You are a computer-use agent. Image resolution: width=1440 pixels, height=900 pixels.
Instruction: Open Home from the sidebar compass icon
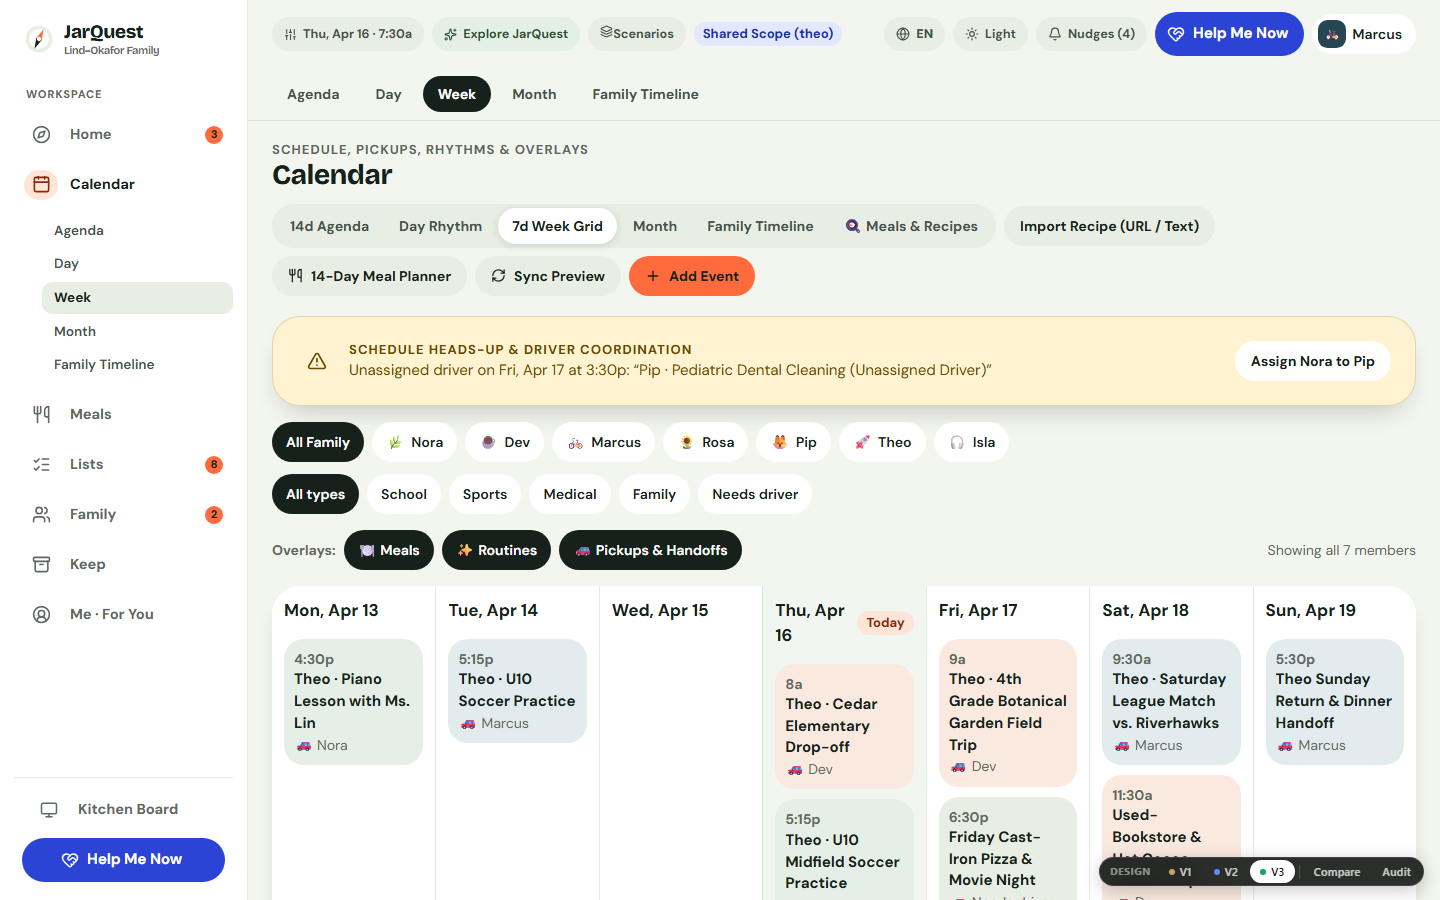41,134
